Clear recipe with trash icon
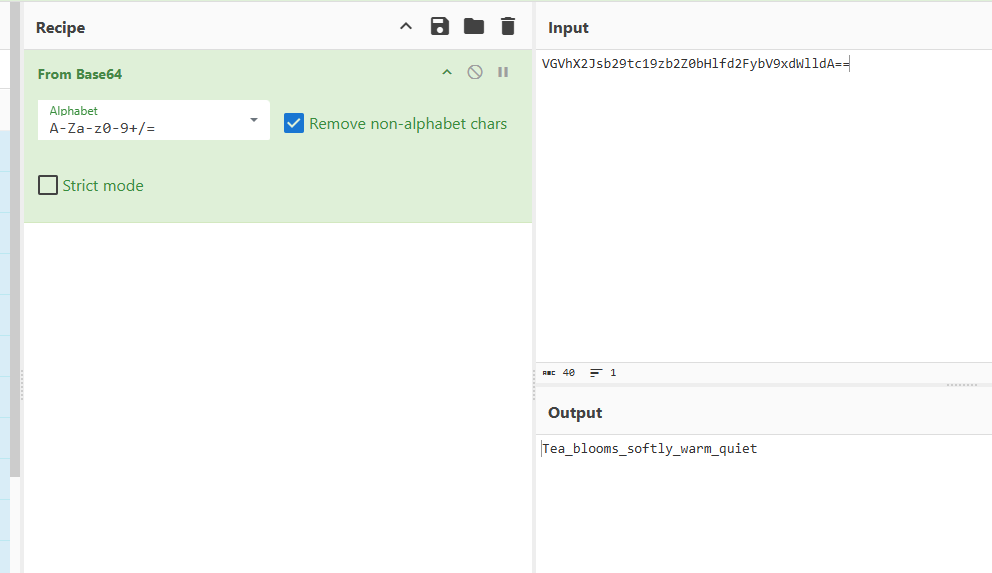This screenshot has width=992, height=573. (507, 27)
